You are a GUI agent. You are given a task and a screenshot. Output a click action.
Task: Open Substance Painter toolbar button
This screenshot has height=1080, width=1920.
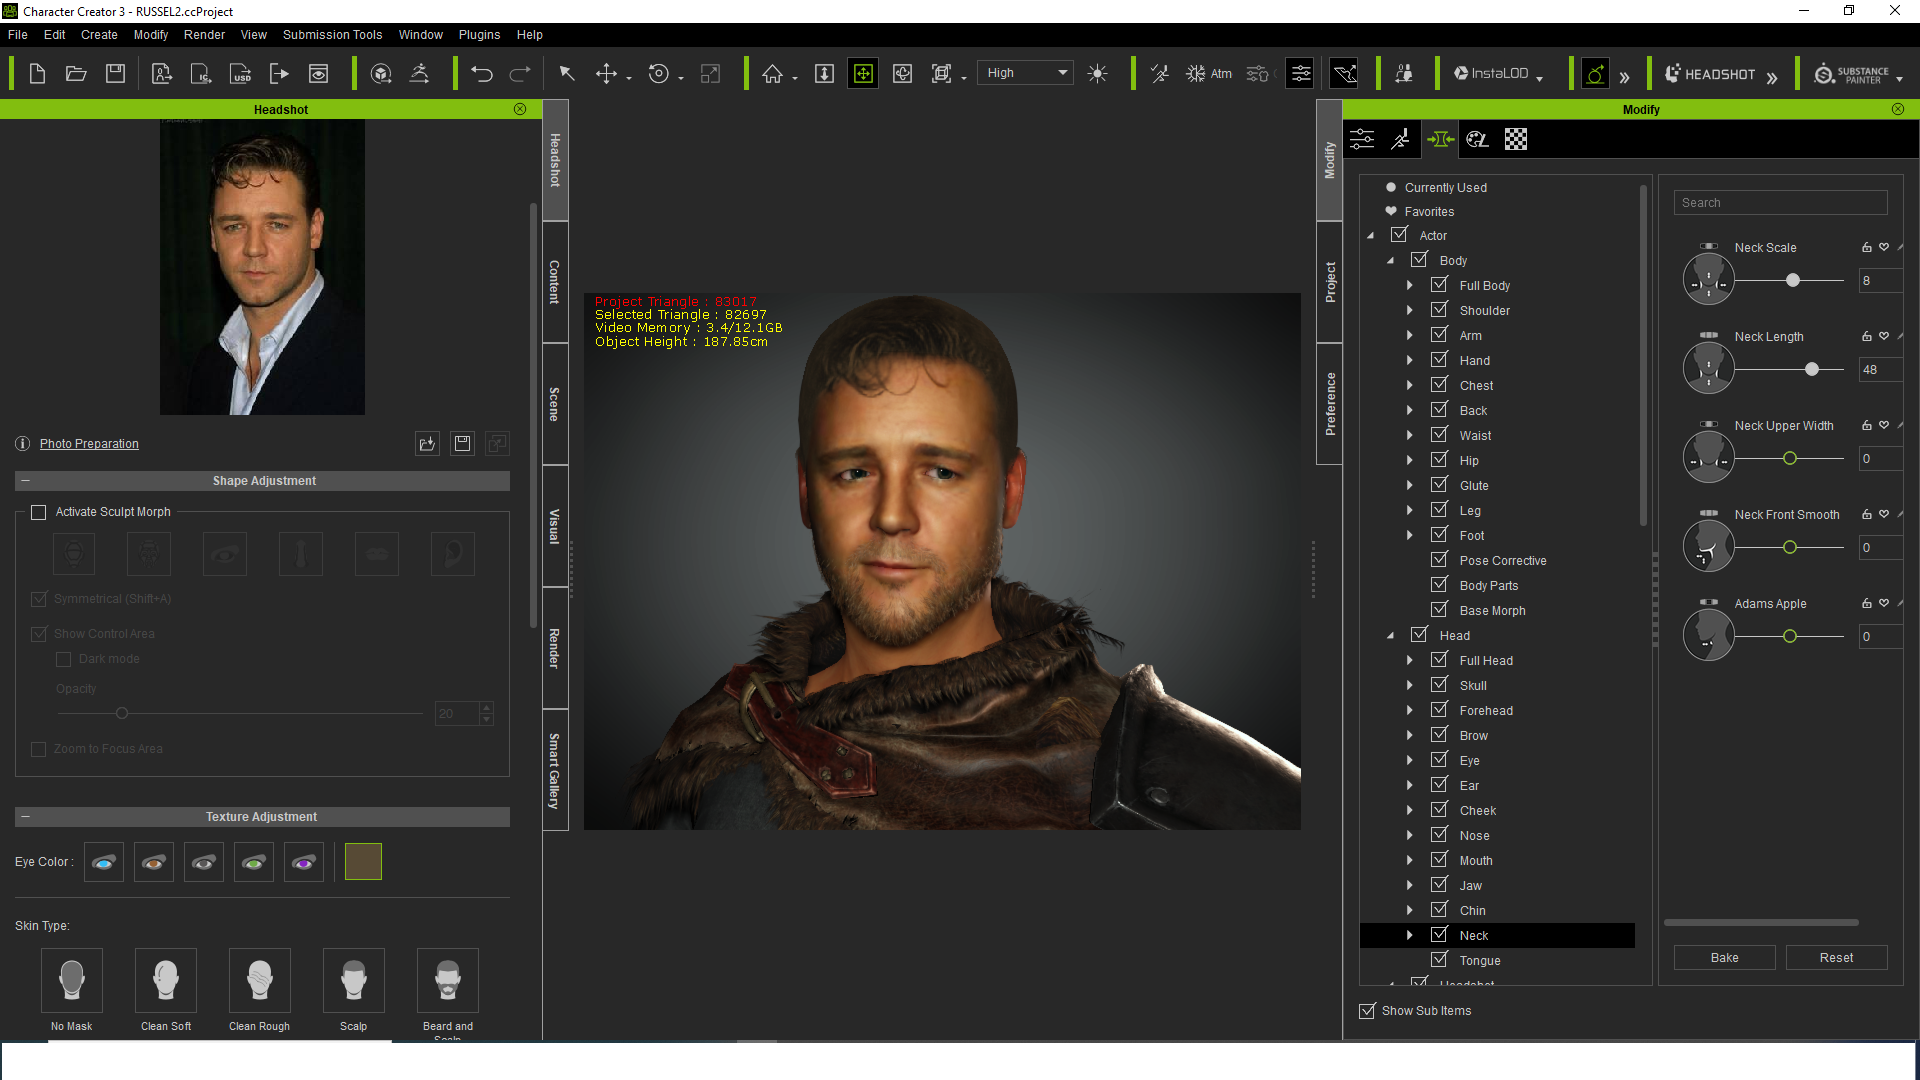[1852, 73]
